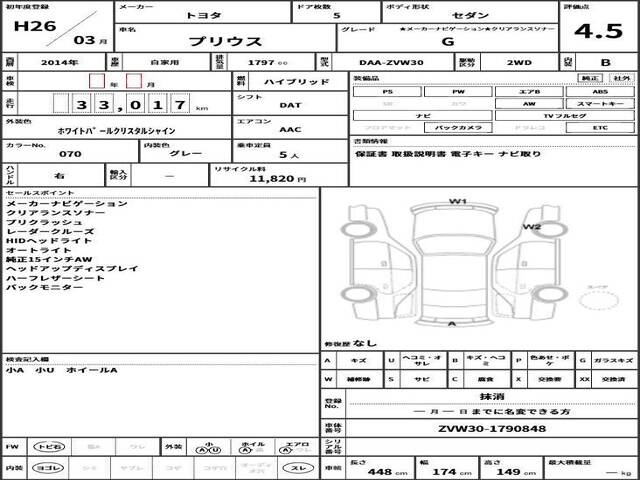This screenshot has height=480, width=640.
Task: Select sales point クリアランスソナー
Action: point(56,213)
